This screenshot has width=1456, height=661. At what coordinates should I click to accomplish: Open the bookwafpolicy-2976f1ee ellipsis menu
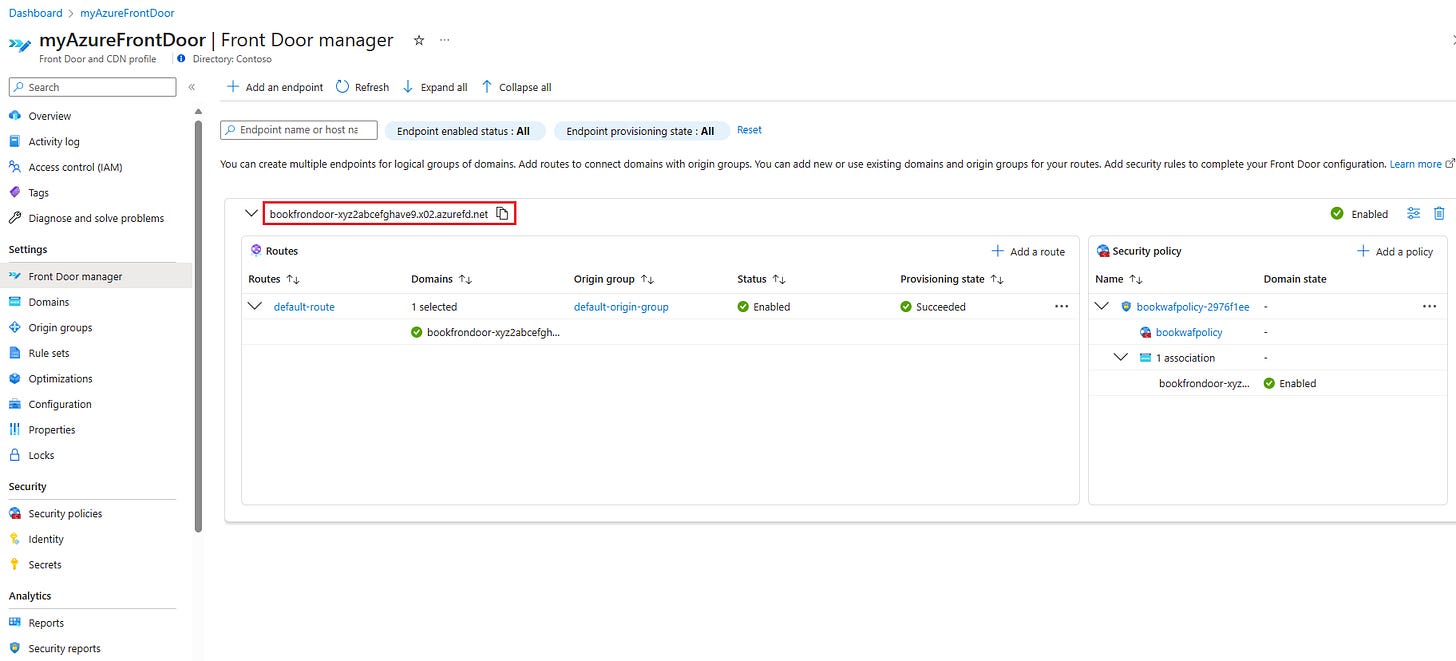(1429, 306)
